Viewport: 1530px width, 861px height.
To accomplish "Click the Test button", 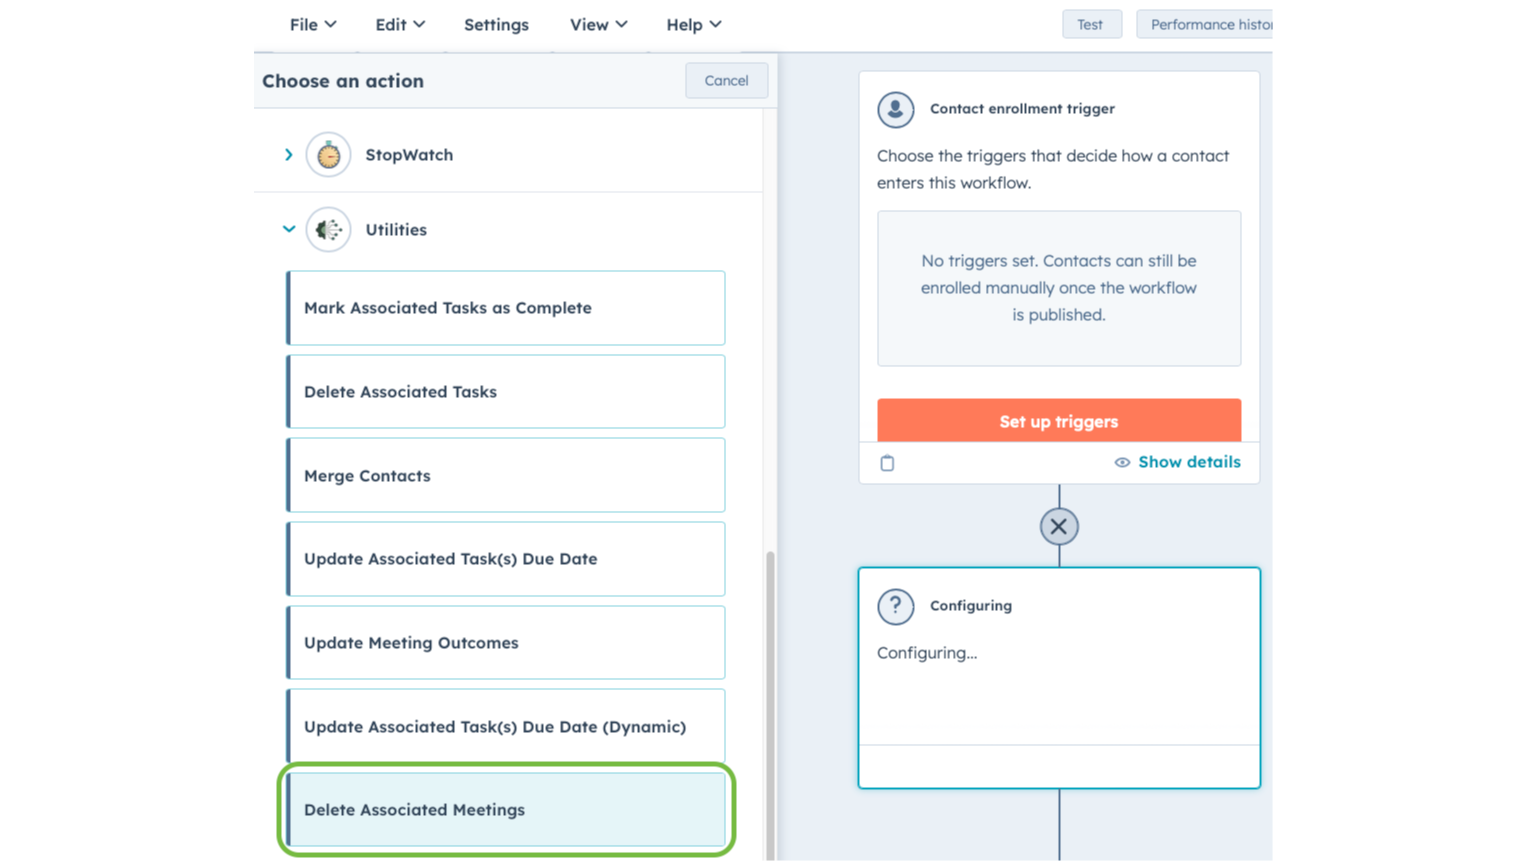I will tap(1091, 24).
